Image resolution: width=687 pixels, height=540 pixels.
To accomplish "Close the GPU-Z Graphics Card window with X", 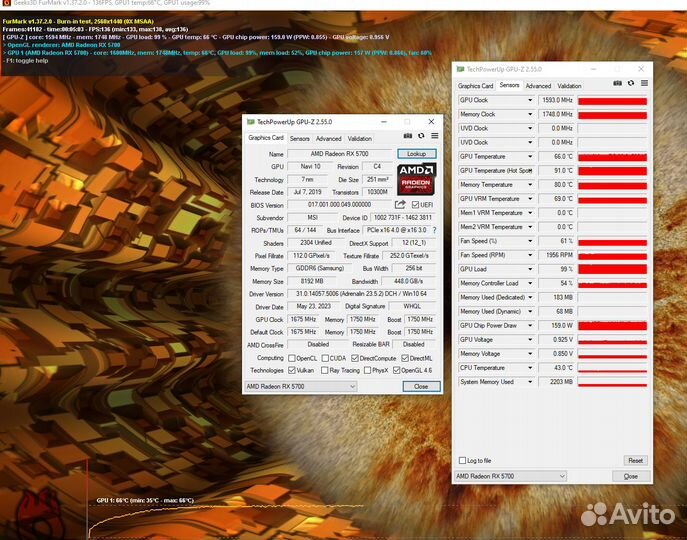I will pyautogui.click(x=431, y=122).
